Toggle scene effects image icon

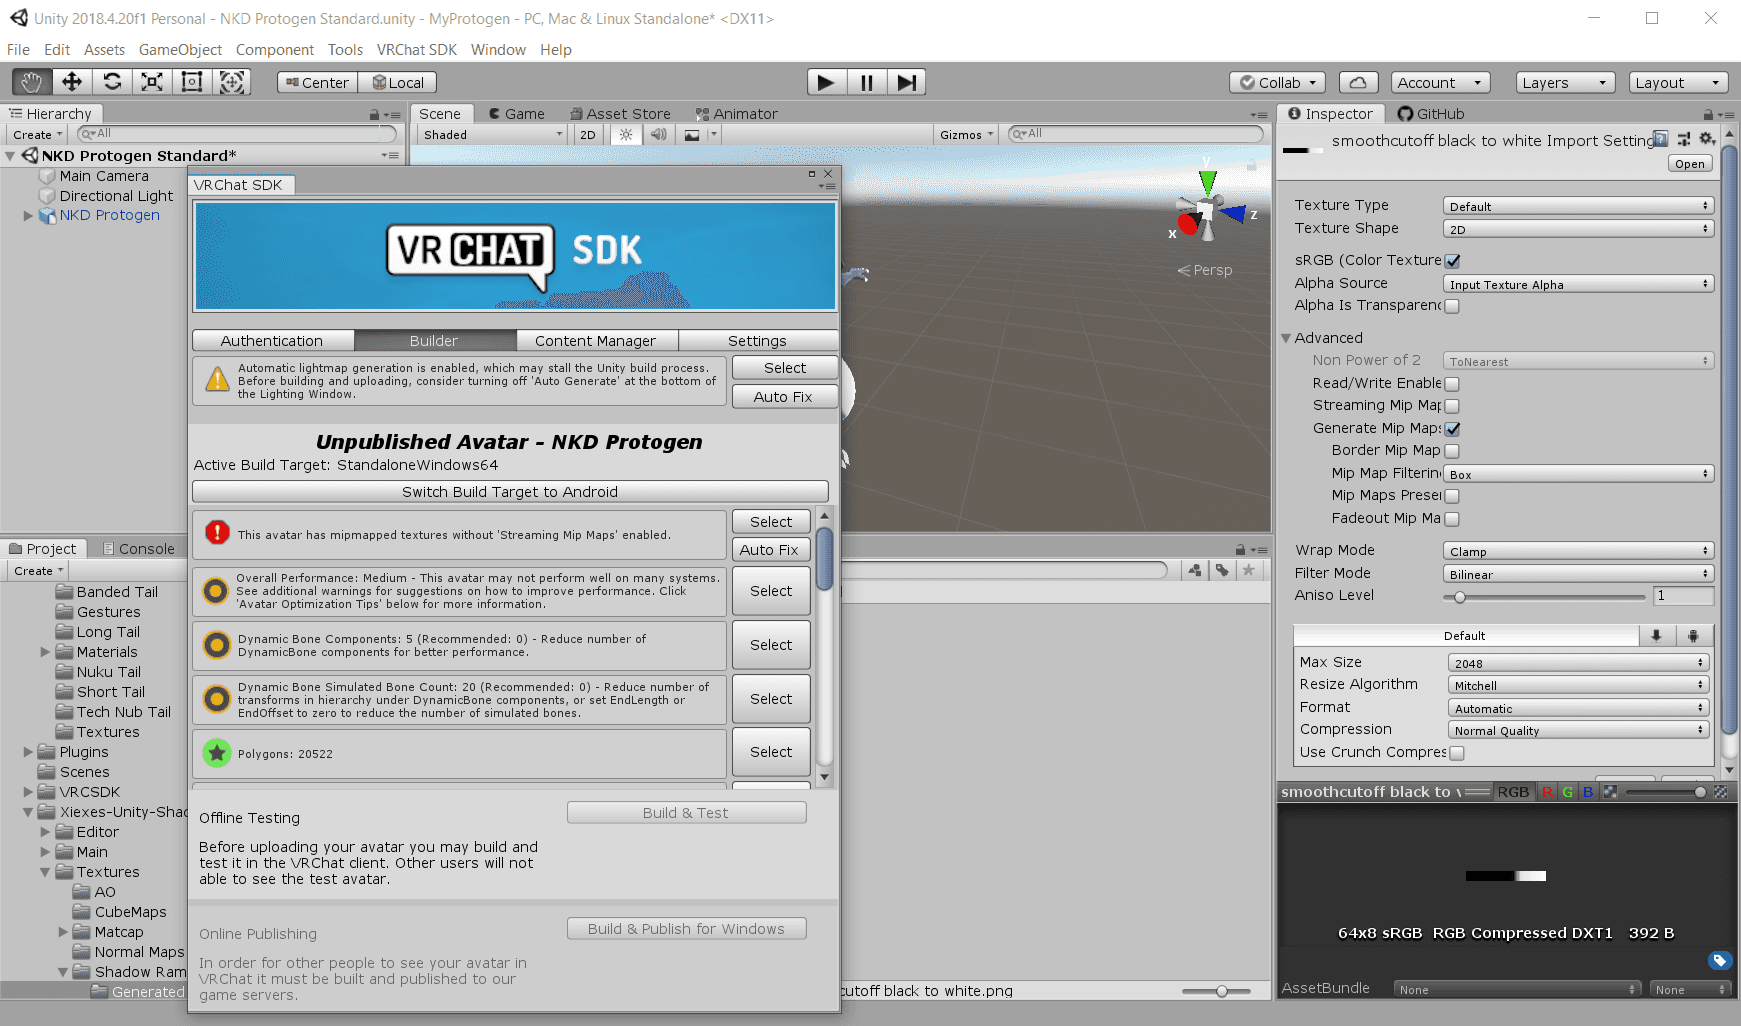[692, 135]
